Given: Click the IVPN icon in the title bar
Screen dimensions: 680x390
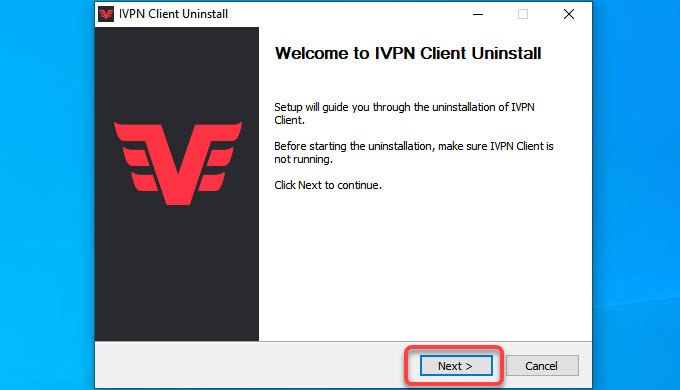Looking at the screenshot, I should point(106,14).
